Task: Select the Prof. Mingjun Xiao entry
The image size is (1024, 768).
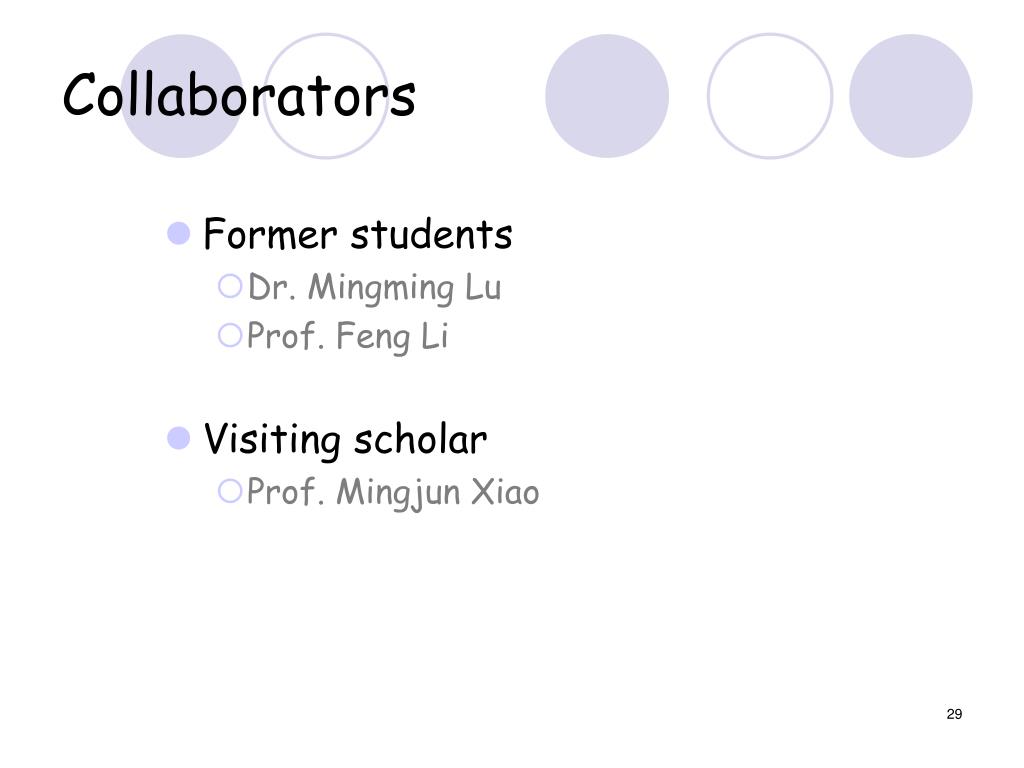Action: [393, 492]
